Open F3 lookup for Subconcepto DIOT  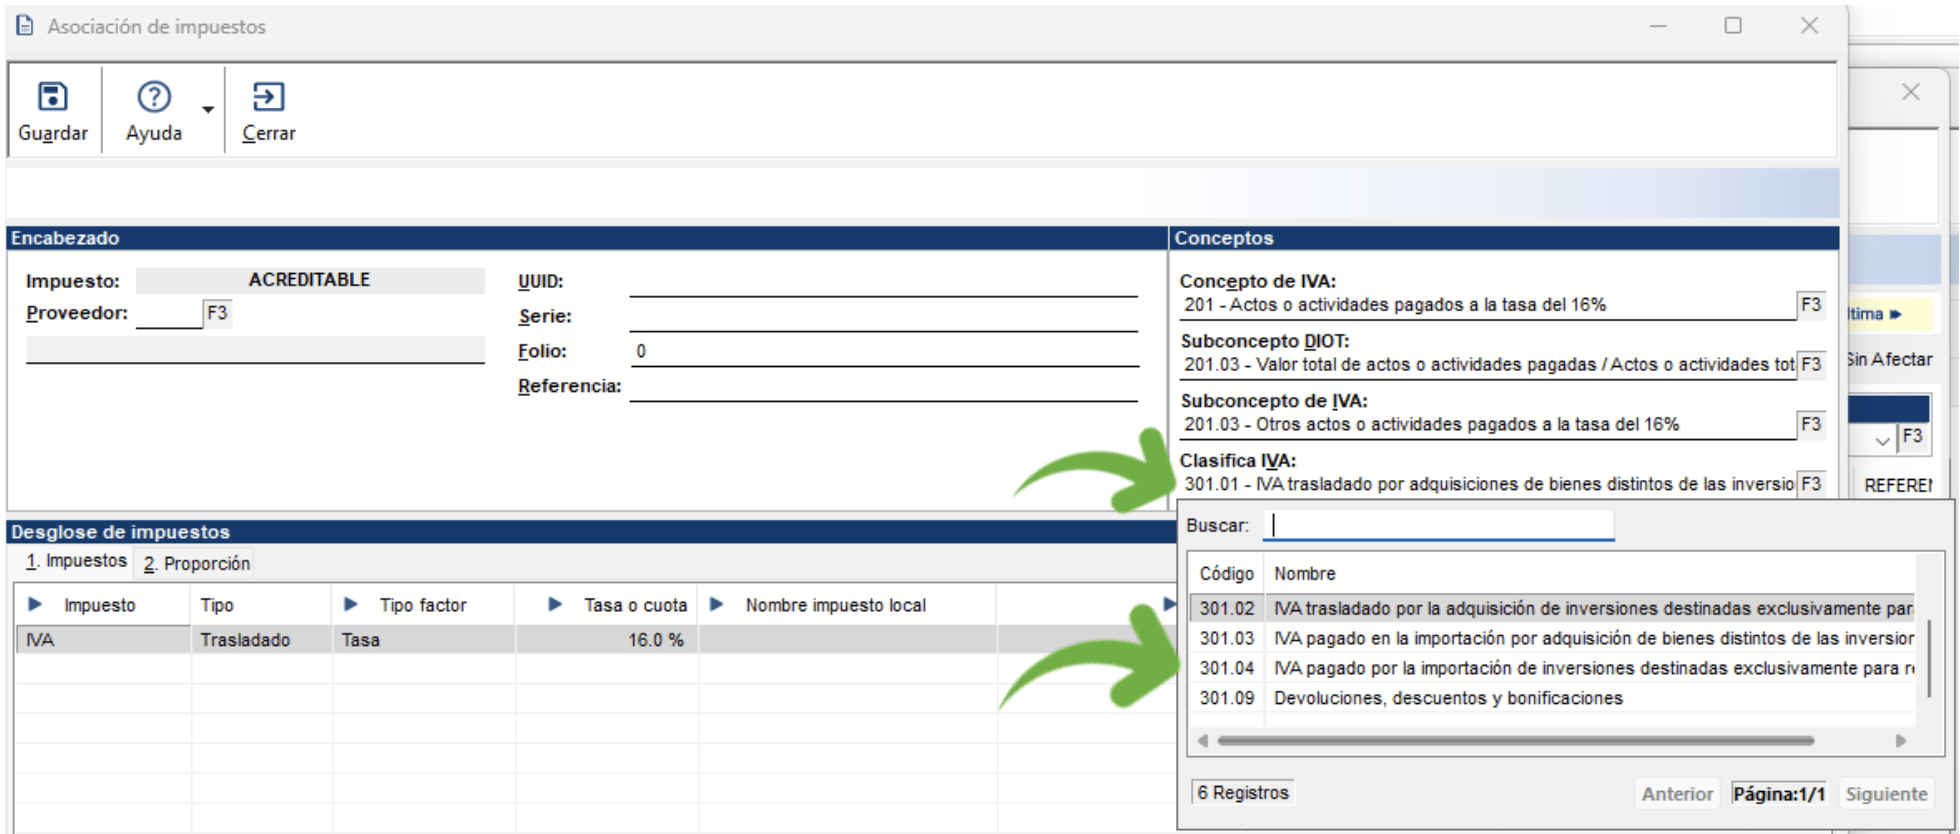click(x=1810, y=365)
